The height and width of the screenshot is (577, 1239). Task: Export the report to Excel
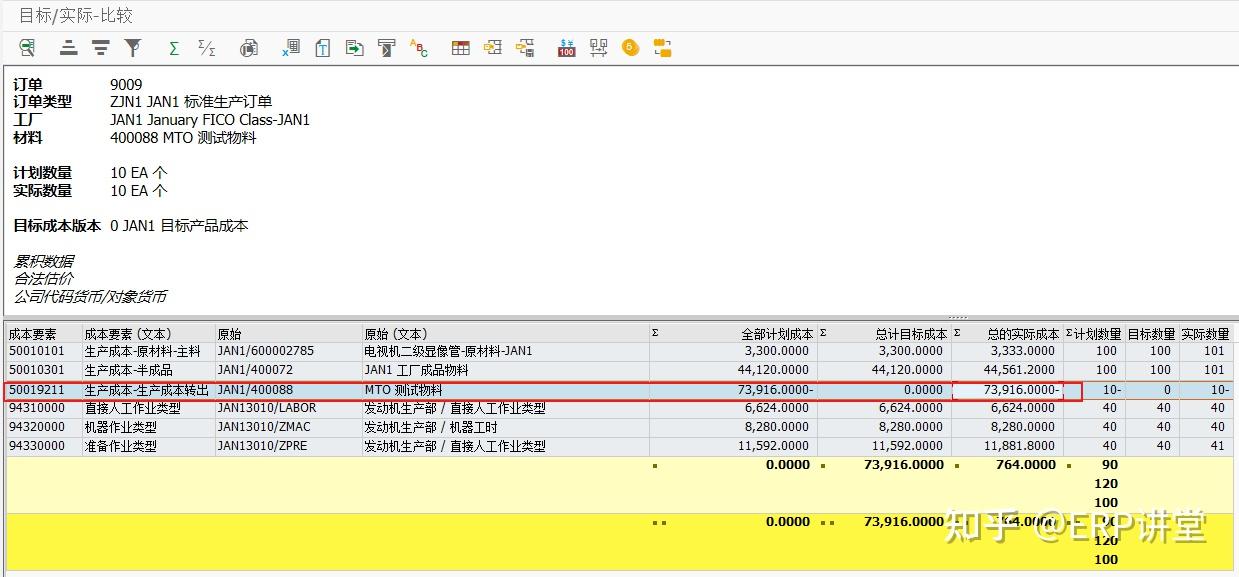[290, 47]
